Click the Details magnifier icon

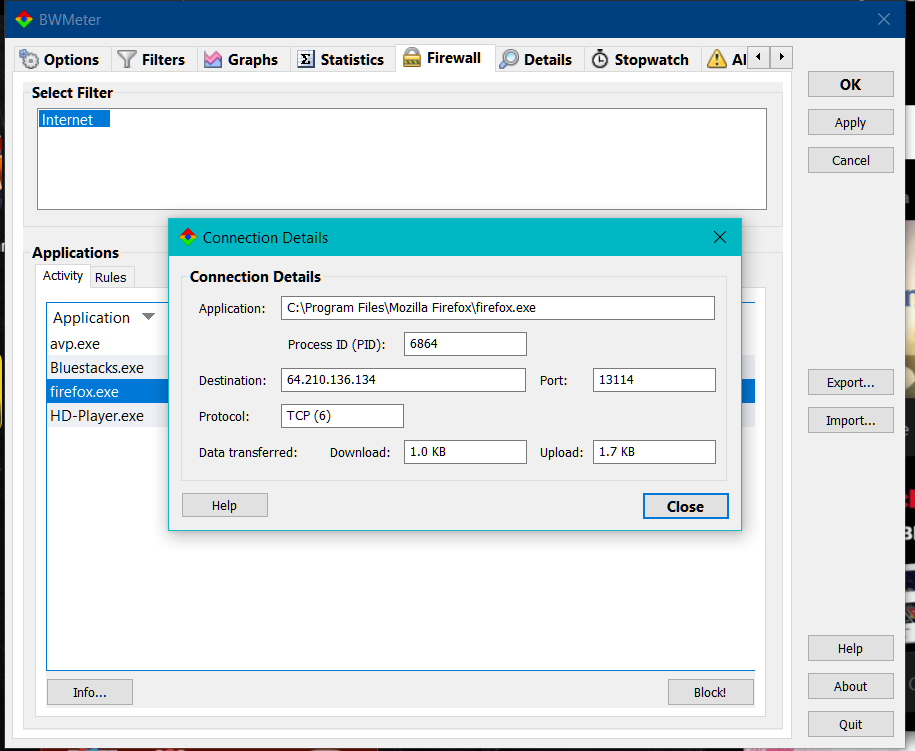(509, 59)
